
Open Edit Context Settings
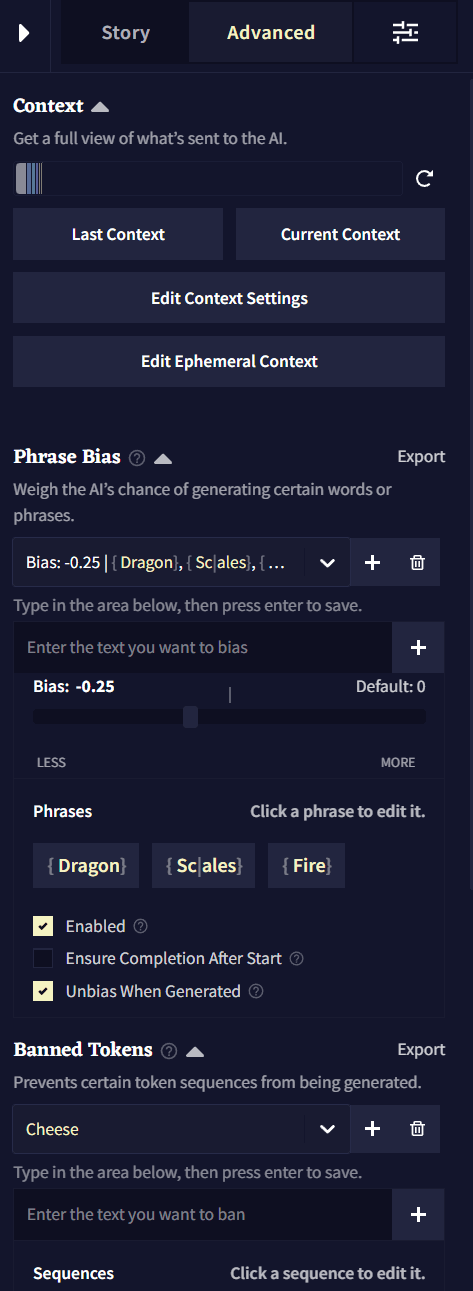[x=229, y=298]
